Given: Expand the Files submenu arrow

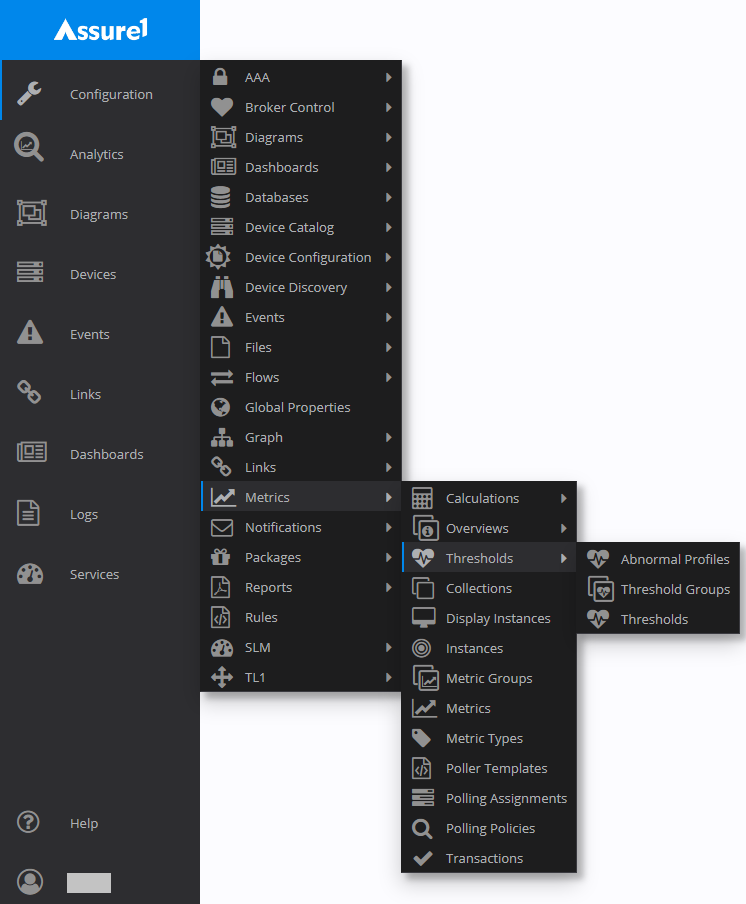Looking at the screenshot, I should click(389, 347).
